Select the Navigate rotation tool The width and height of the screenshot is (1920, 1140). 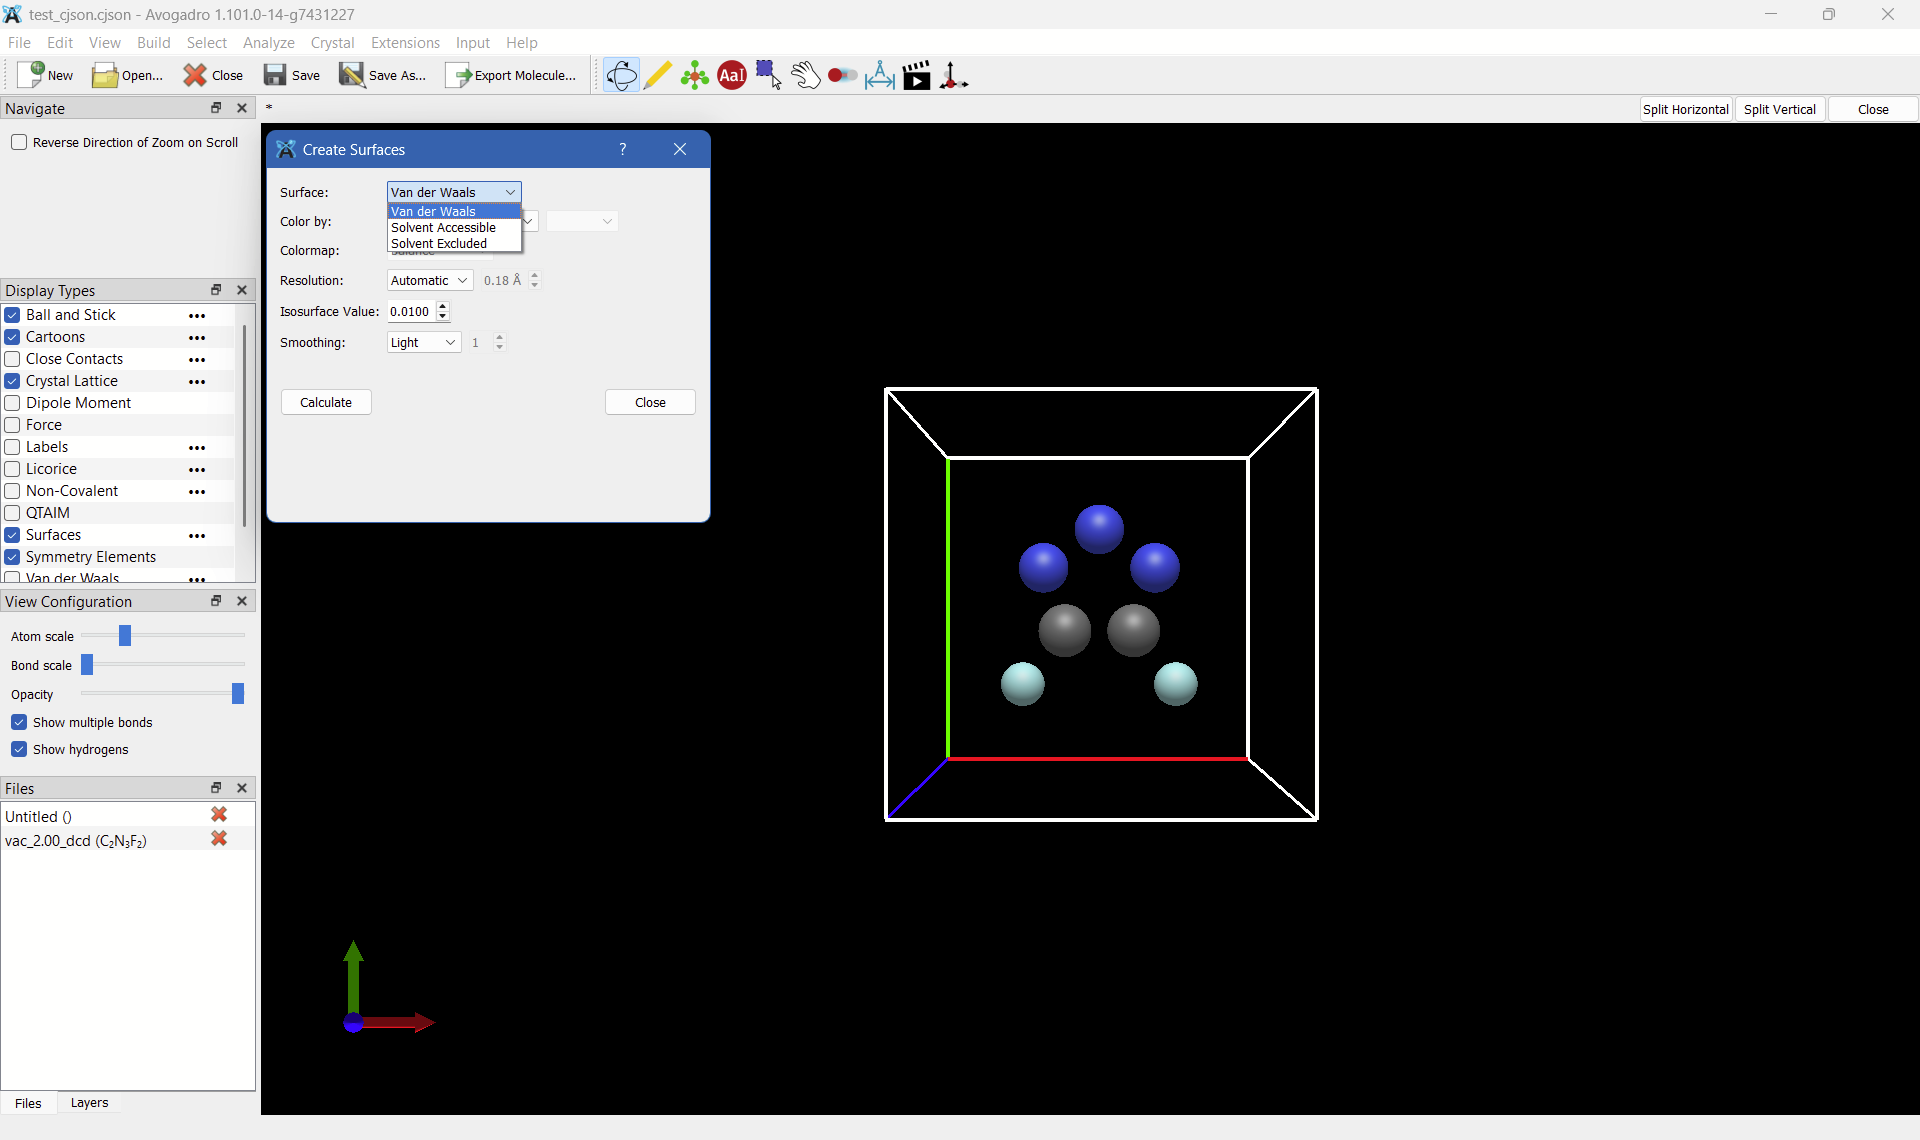click(621, 75)
